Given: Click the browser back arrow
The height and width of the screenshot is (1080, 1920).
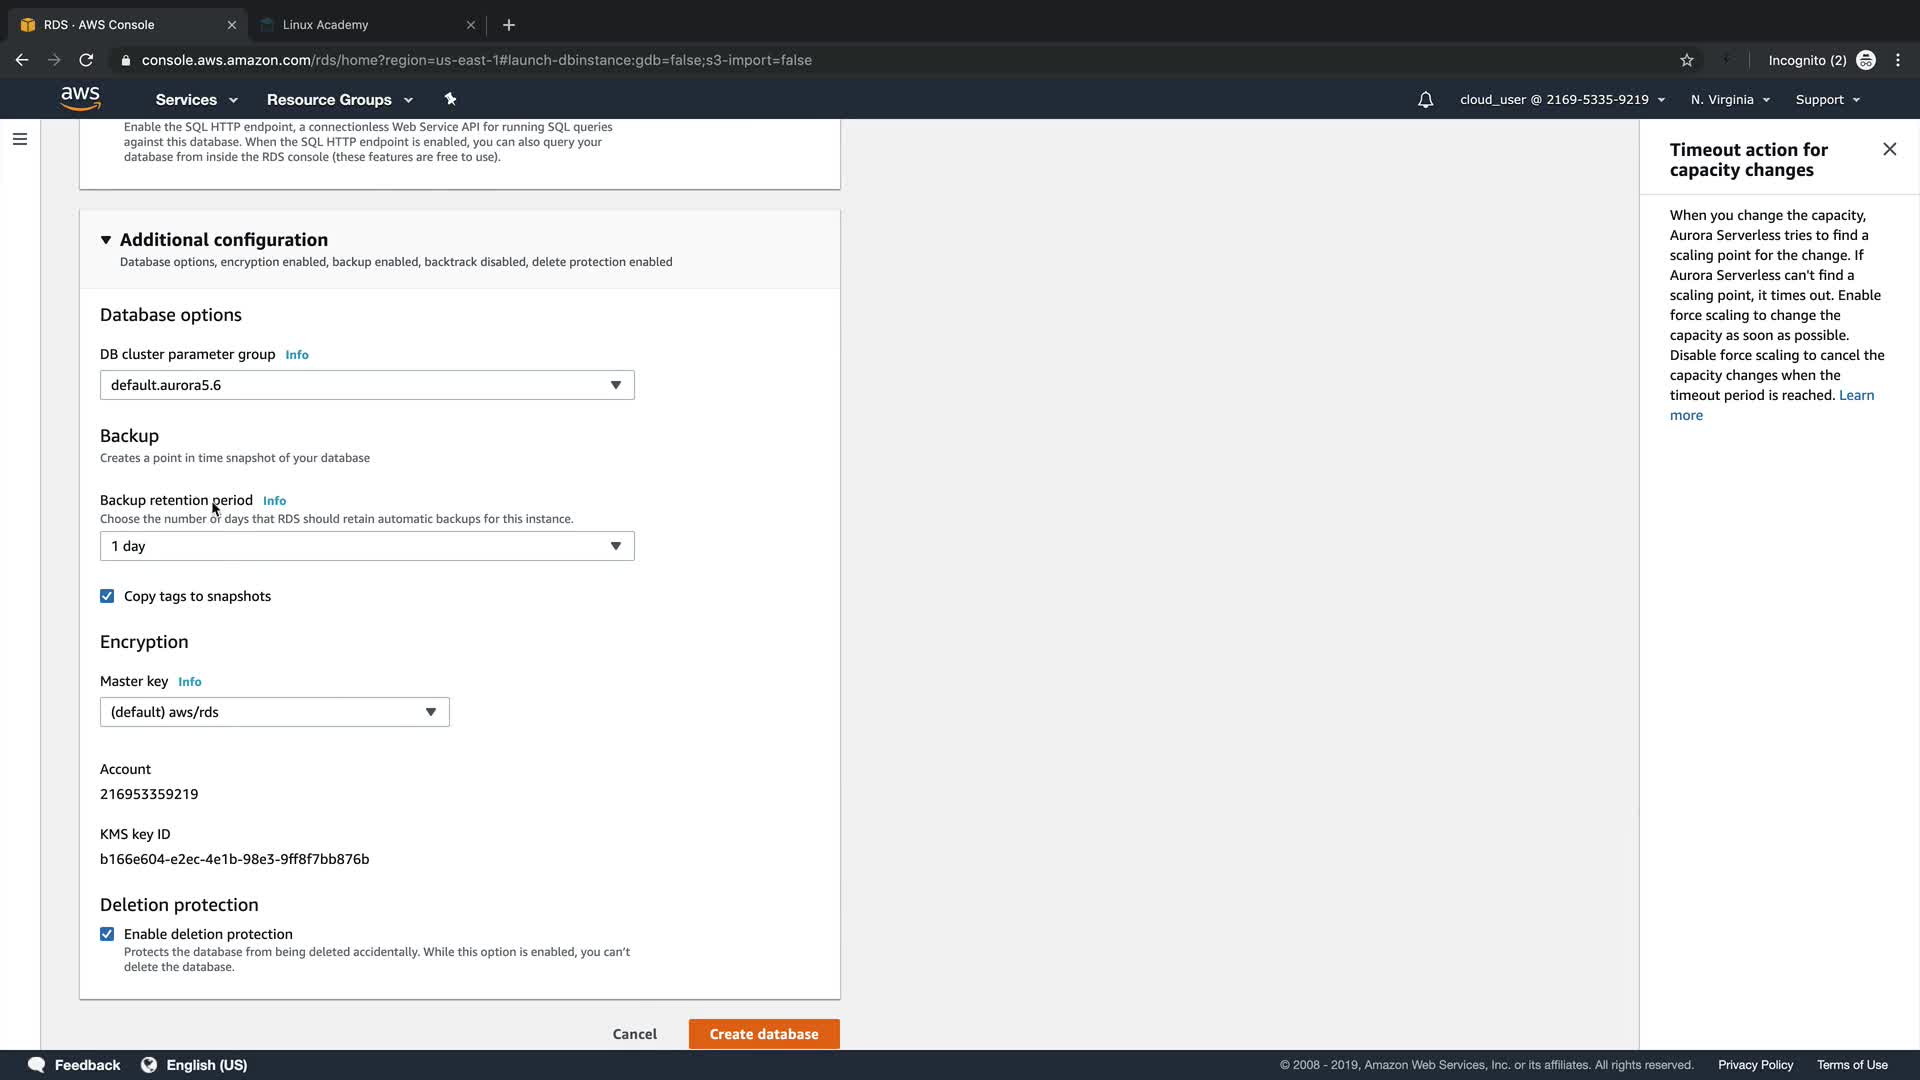Looking at the screenshot, I should (x=22, y=60).
